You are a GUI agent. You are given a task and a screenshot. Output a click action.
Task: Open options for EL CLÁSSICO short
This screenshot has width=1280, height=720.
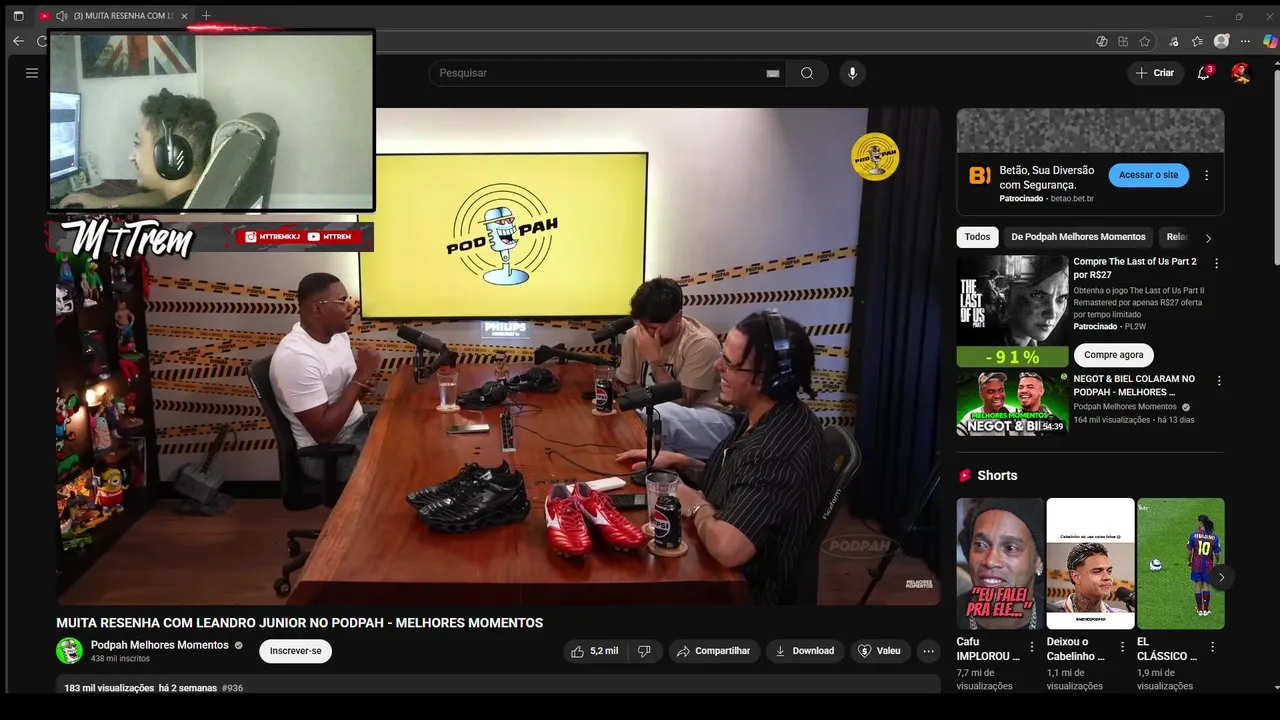coord(1212,647)
